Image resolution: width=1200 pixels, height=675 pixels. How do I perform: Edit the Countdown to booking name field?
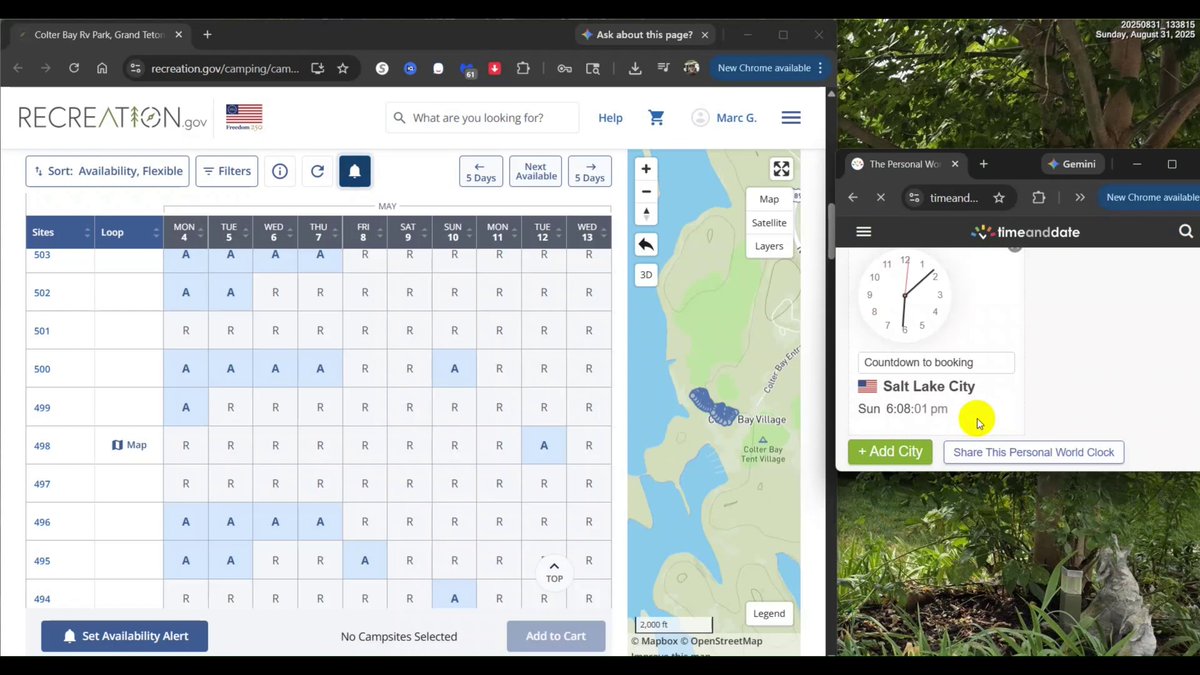936,362
